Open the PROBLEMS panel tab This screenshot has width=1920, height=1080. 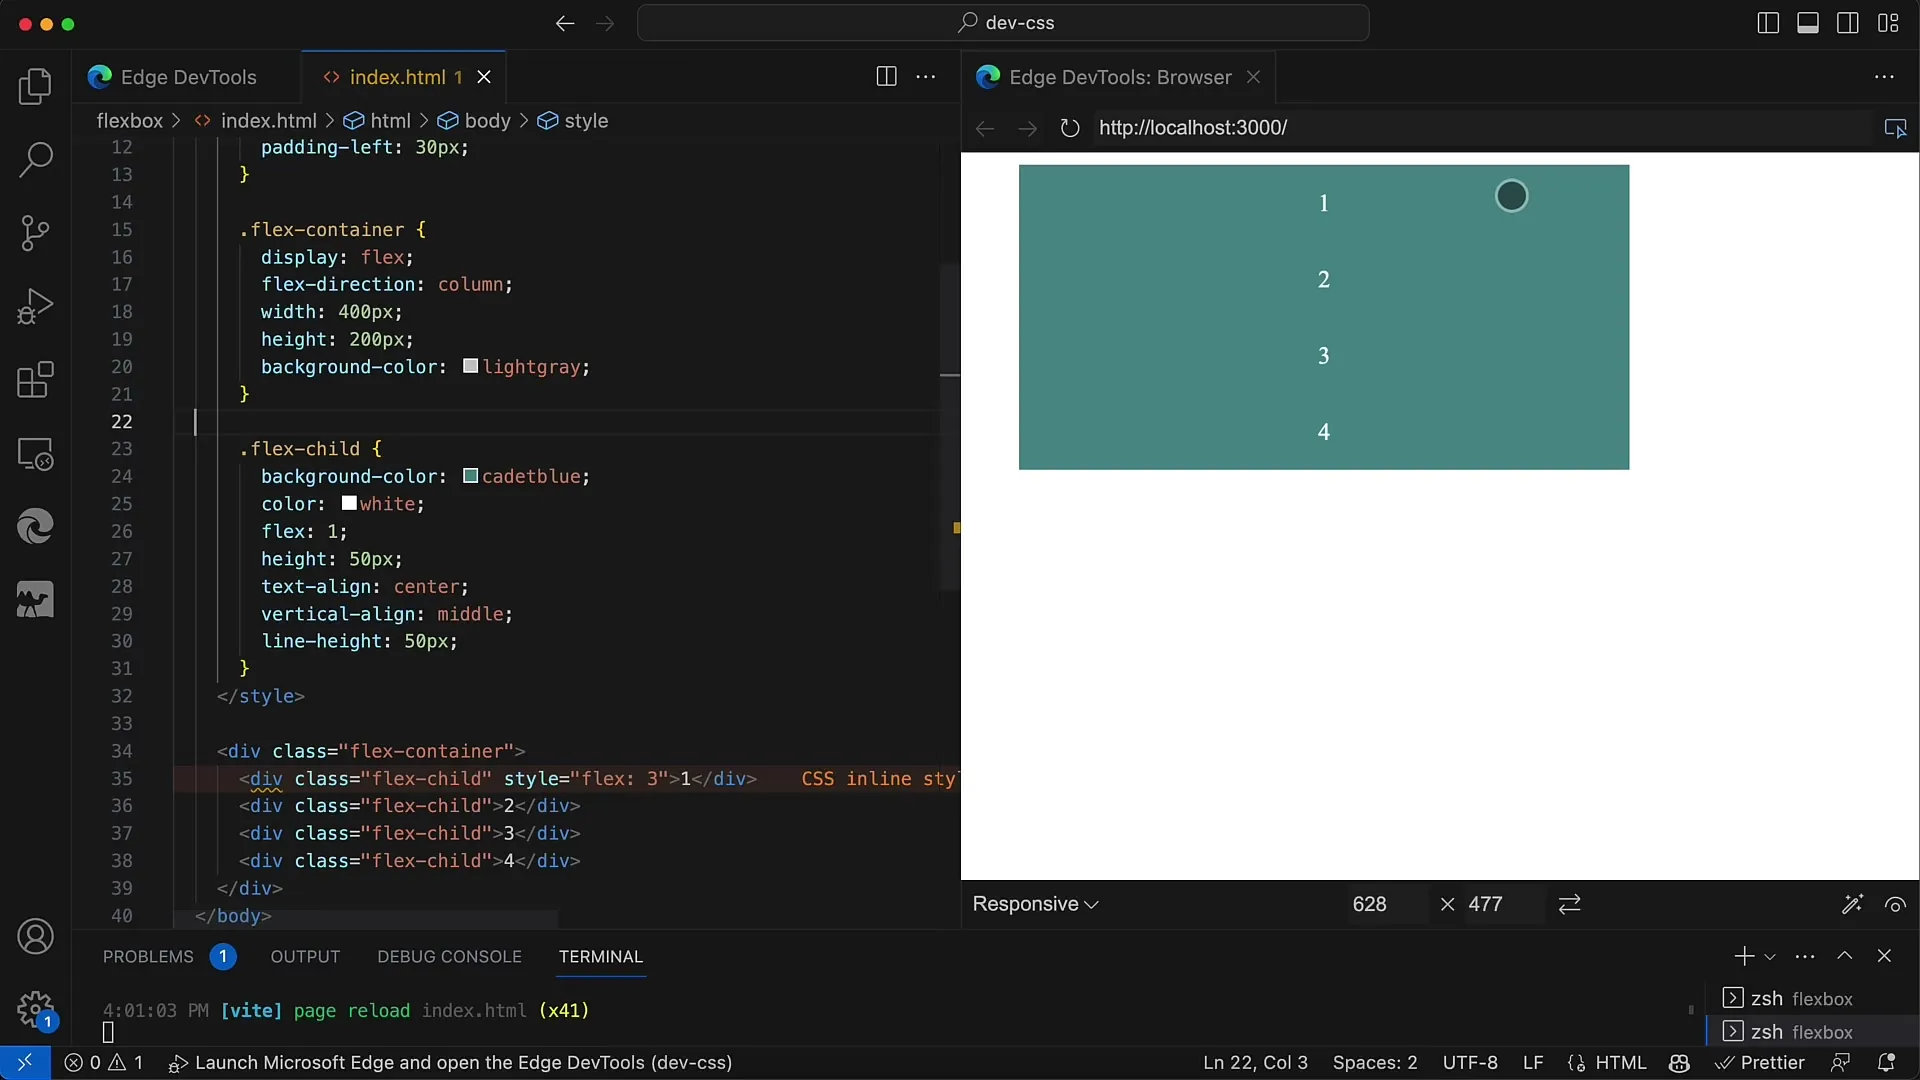point(148,957)
